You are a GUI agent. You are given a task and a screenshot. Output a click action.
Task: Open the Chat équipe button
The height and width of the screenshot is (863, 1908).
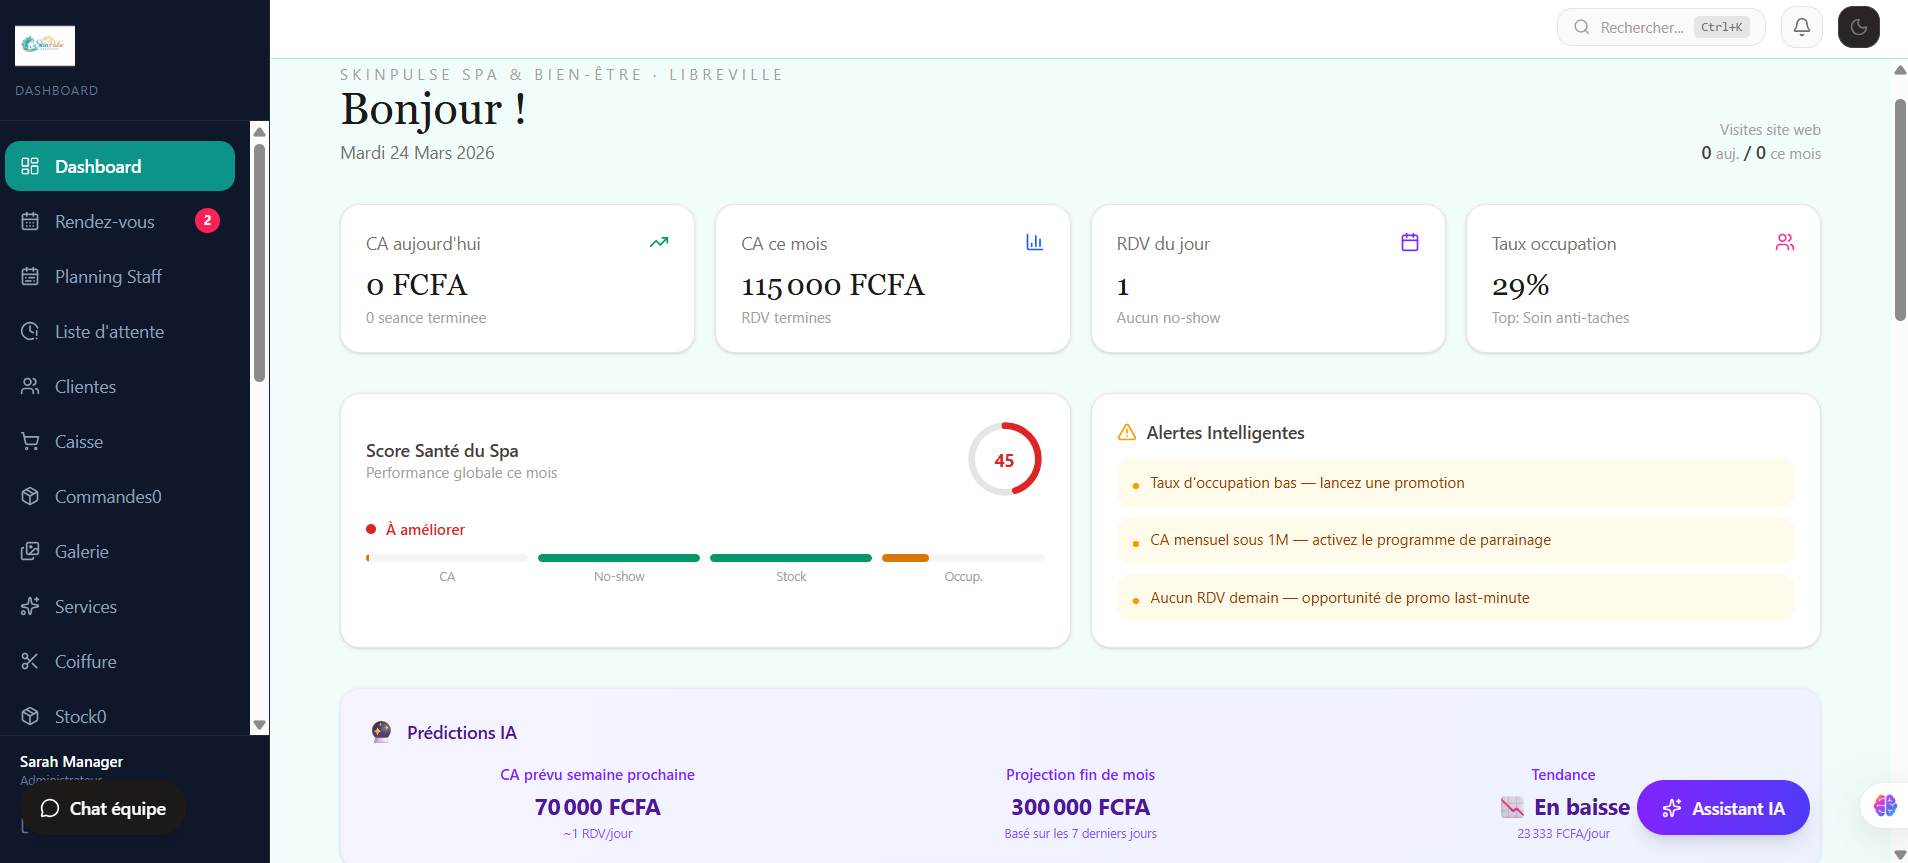click(103, 808)
